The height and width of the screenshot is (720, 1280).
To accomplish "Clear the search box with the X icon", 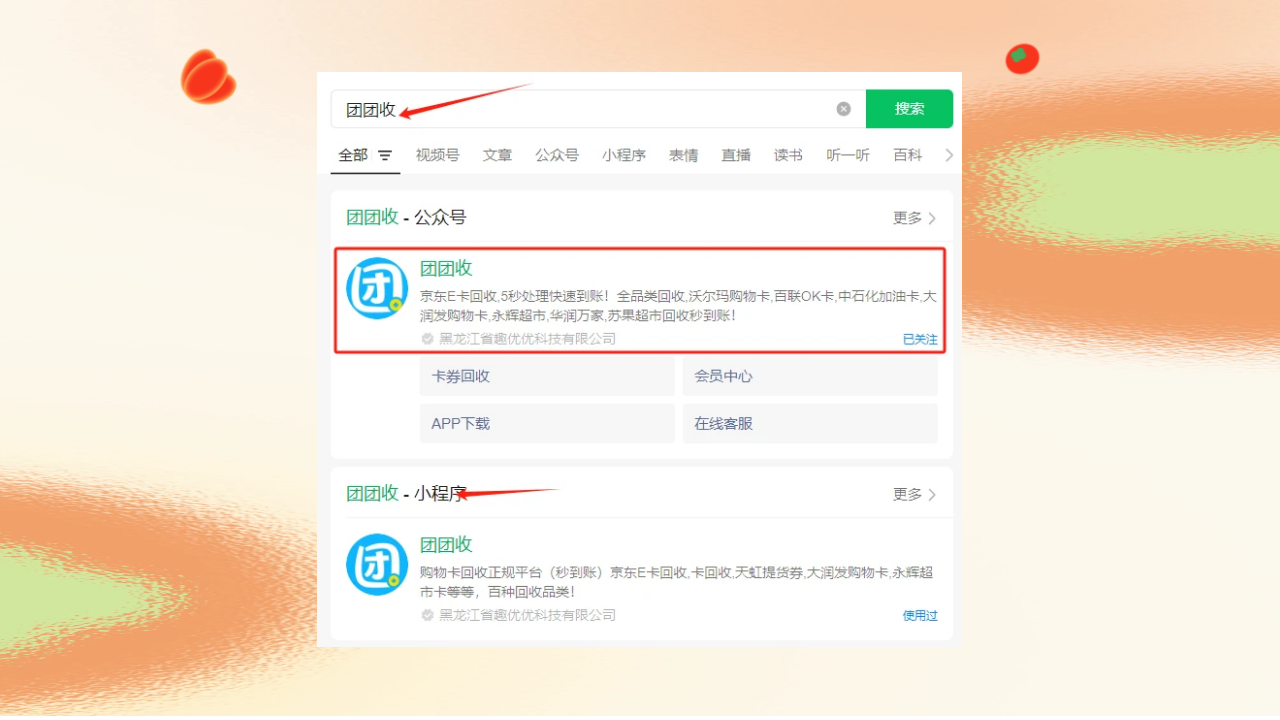I will pyautogui.click(x=843, y=109).
